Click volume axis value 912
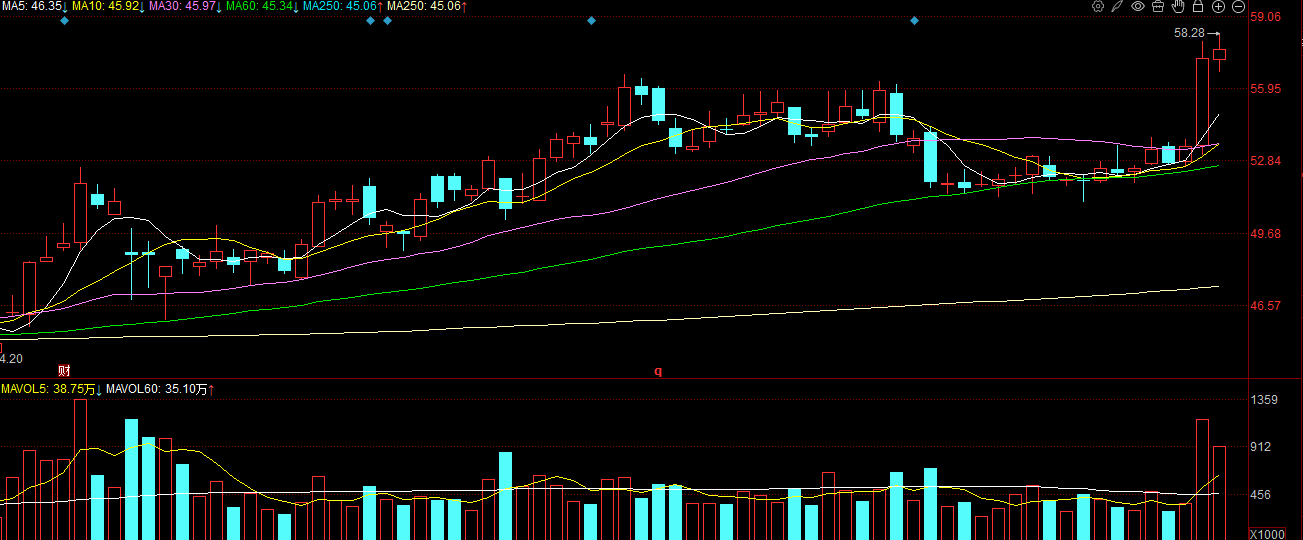 1262,447
